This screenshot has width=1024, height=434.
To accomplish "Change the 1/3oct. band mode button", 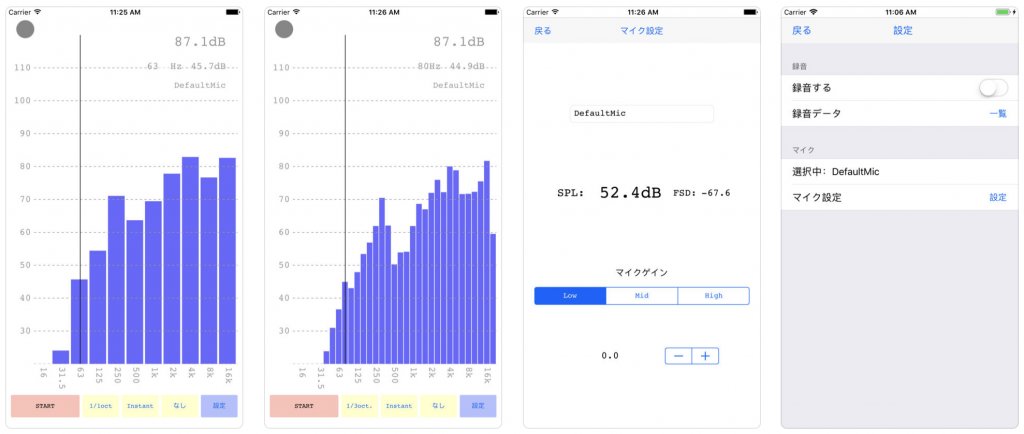I will click(x=360, y=406).
